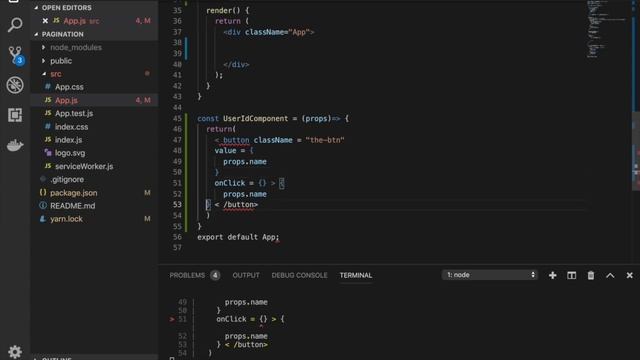Click 'UserIdComponent' in the code
The width and height of the screenshot is (640, 360).
[x=256, y=118]
